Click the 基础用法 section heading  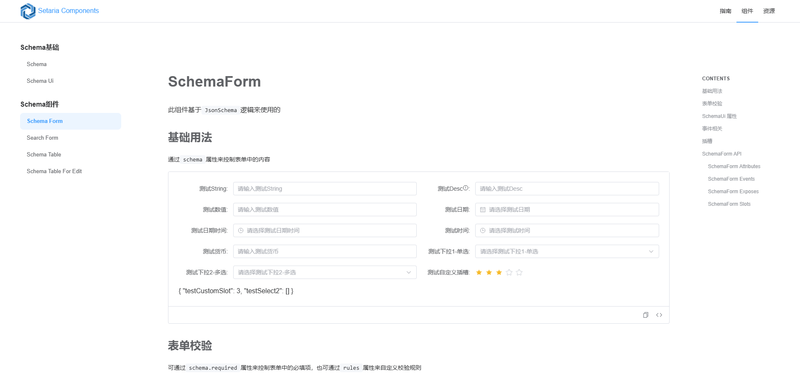[190, 137]
